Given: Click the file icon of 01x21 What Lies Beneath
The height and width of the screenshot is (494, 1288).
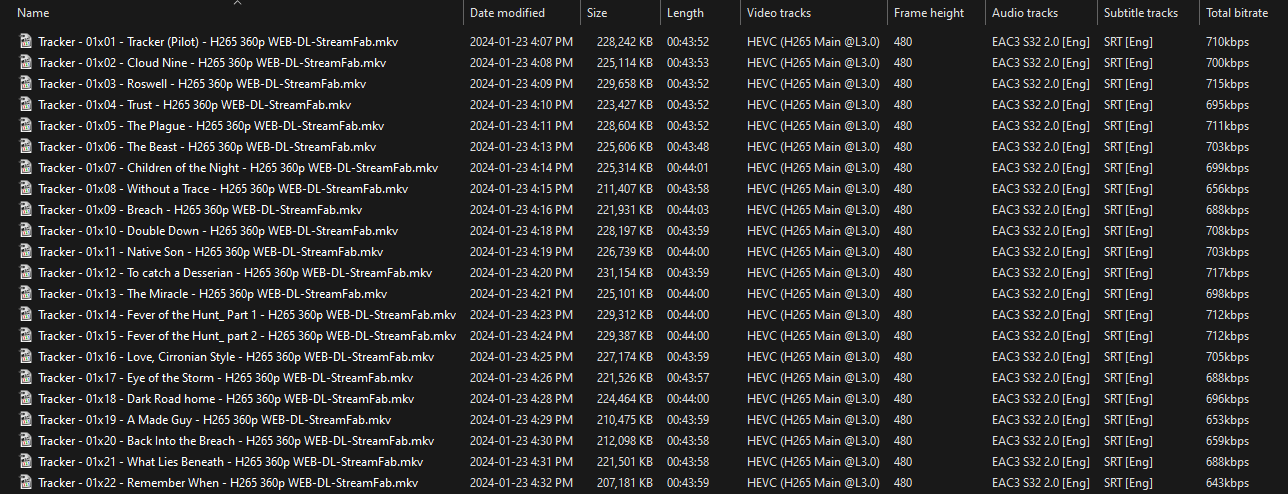Looking at the screenshot, I should (26, 462).
